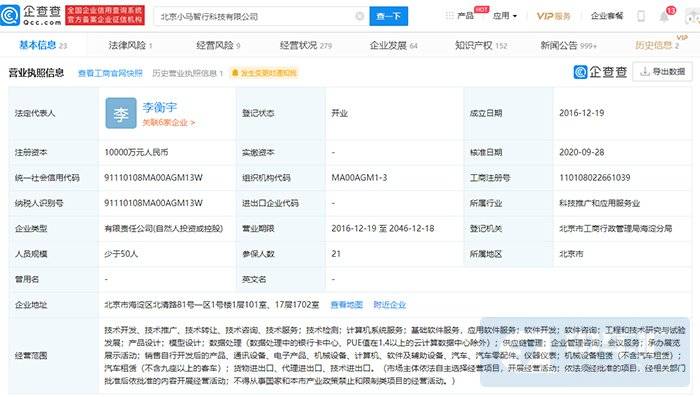Switch to the 经营风险 tab
The width and height of the screenshot is (700, 397).
218,45
